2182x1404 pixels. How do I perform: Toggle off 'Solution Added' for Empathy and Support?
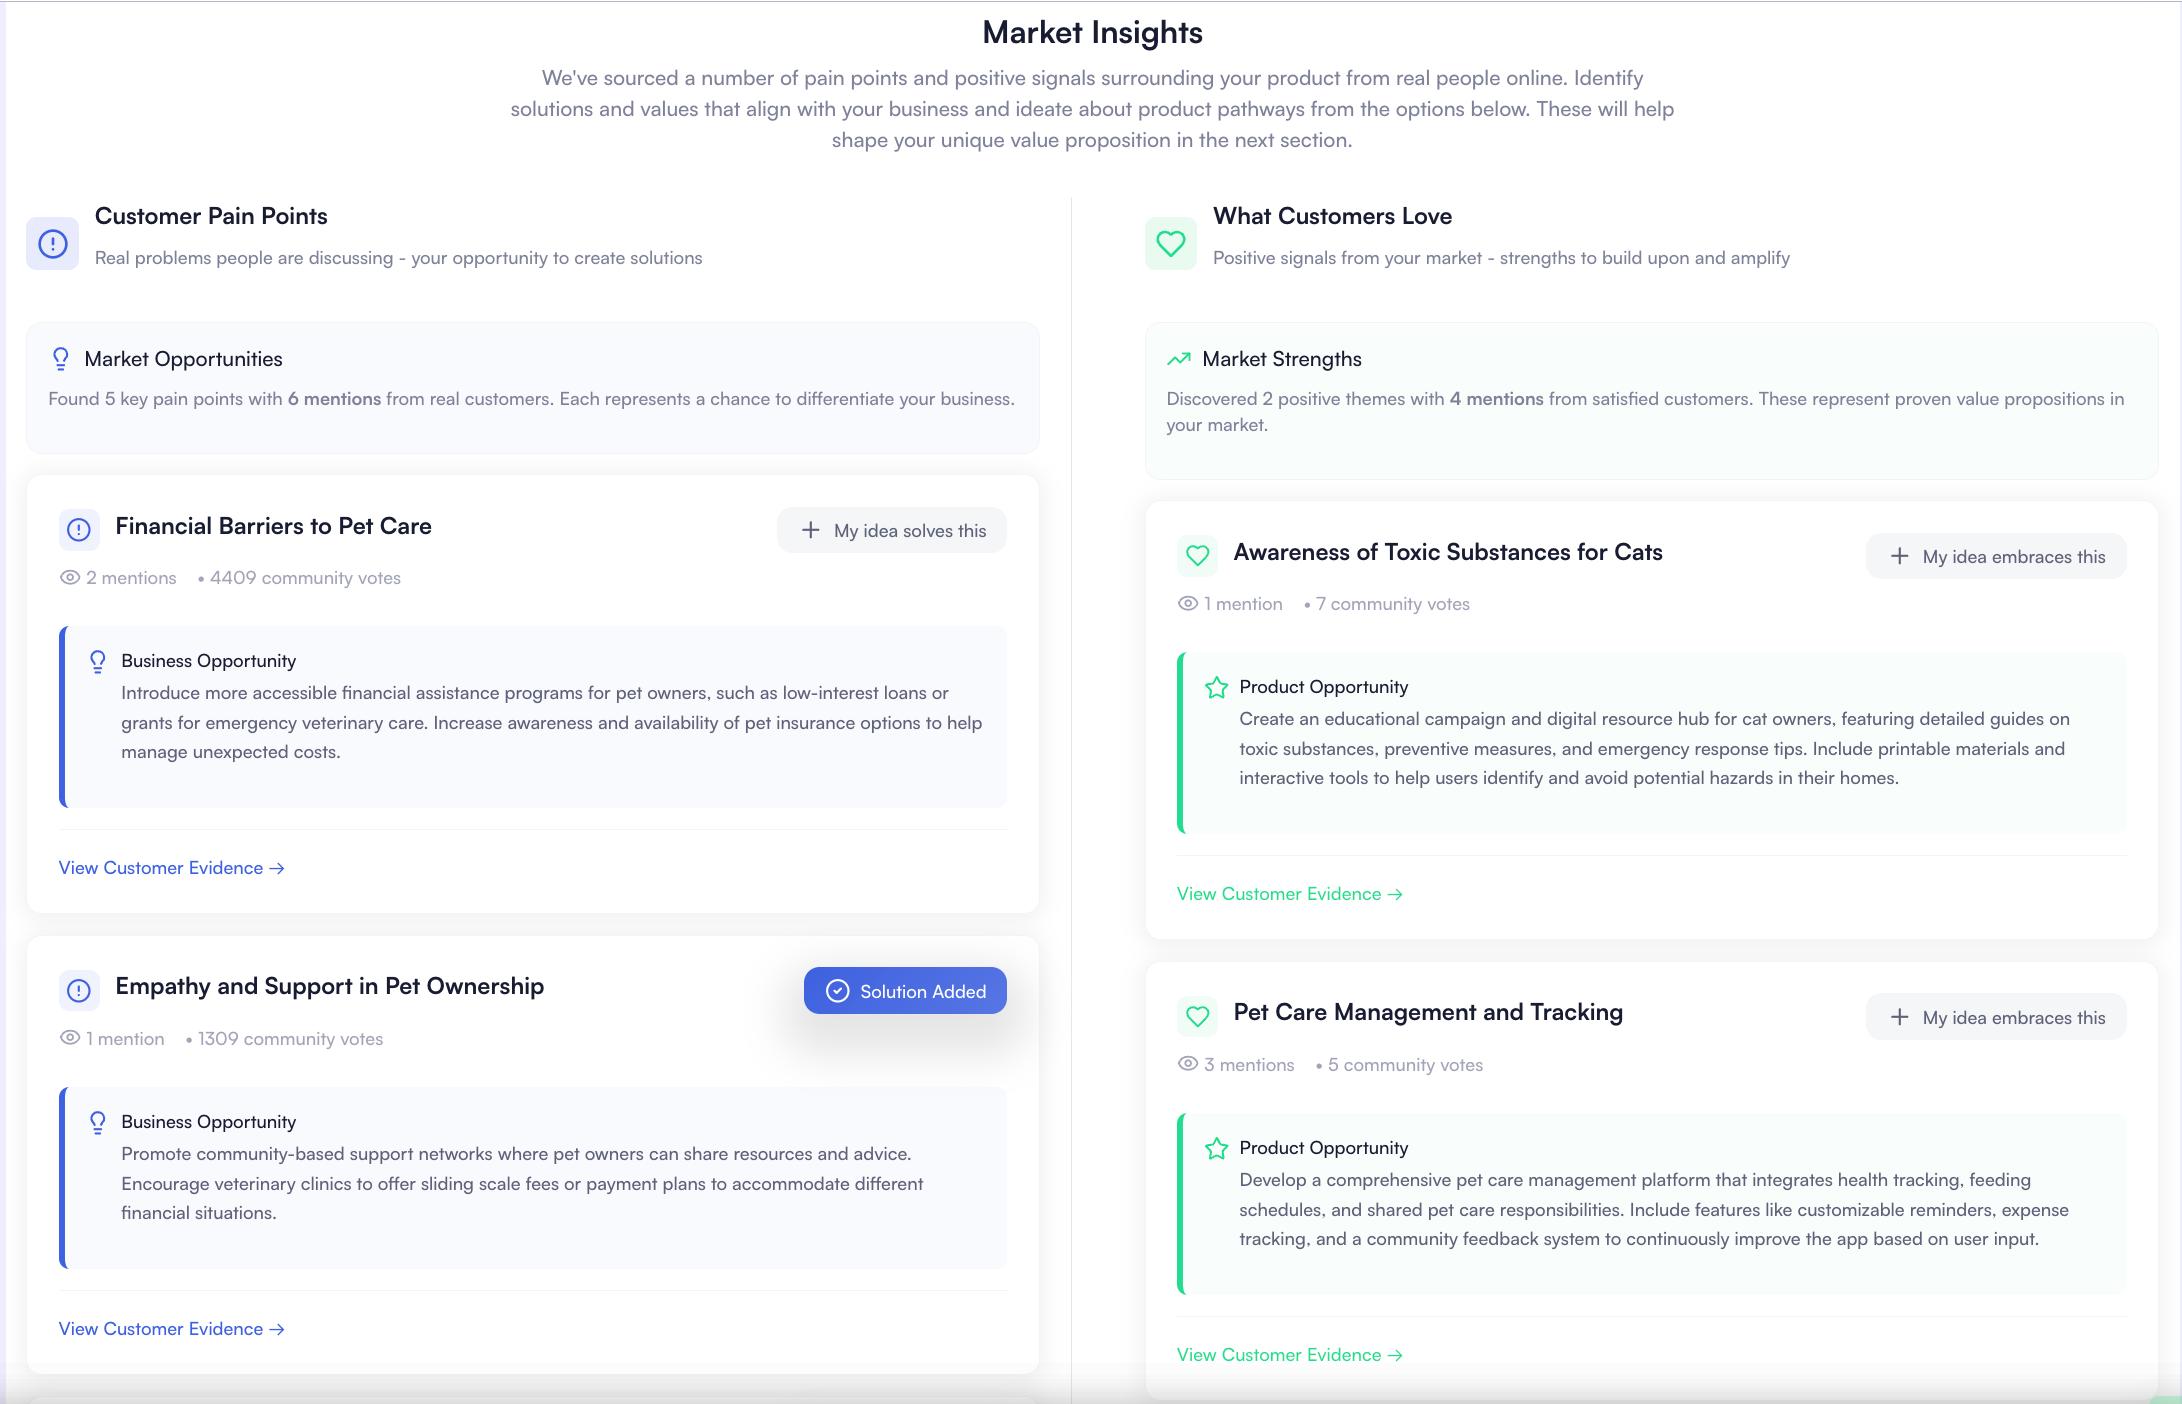tap(905, 991)
